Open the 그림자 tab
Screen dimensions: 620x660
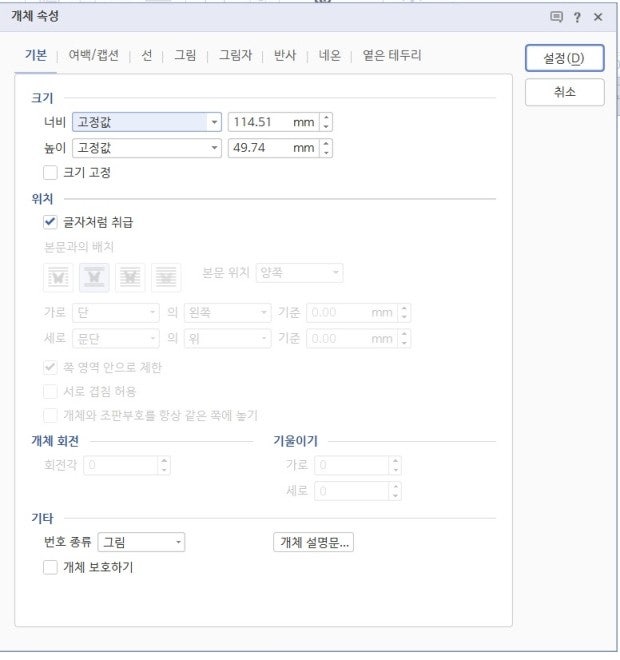coord(235,56)
